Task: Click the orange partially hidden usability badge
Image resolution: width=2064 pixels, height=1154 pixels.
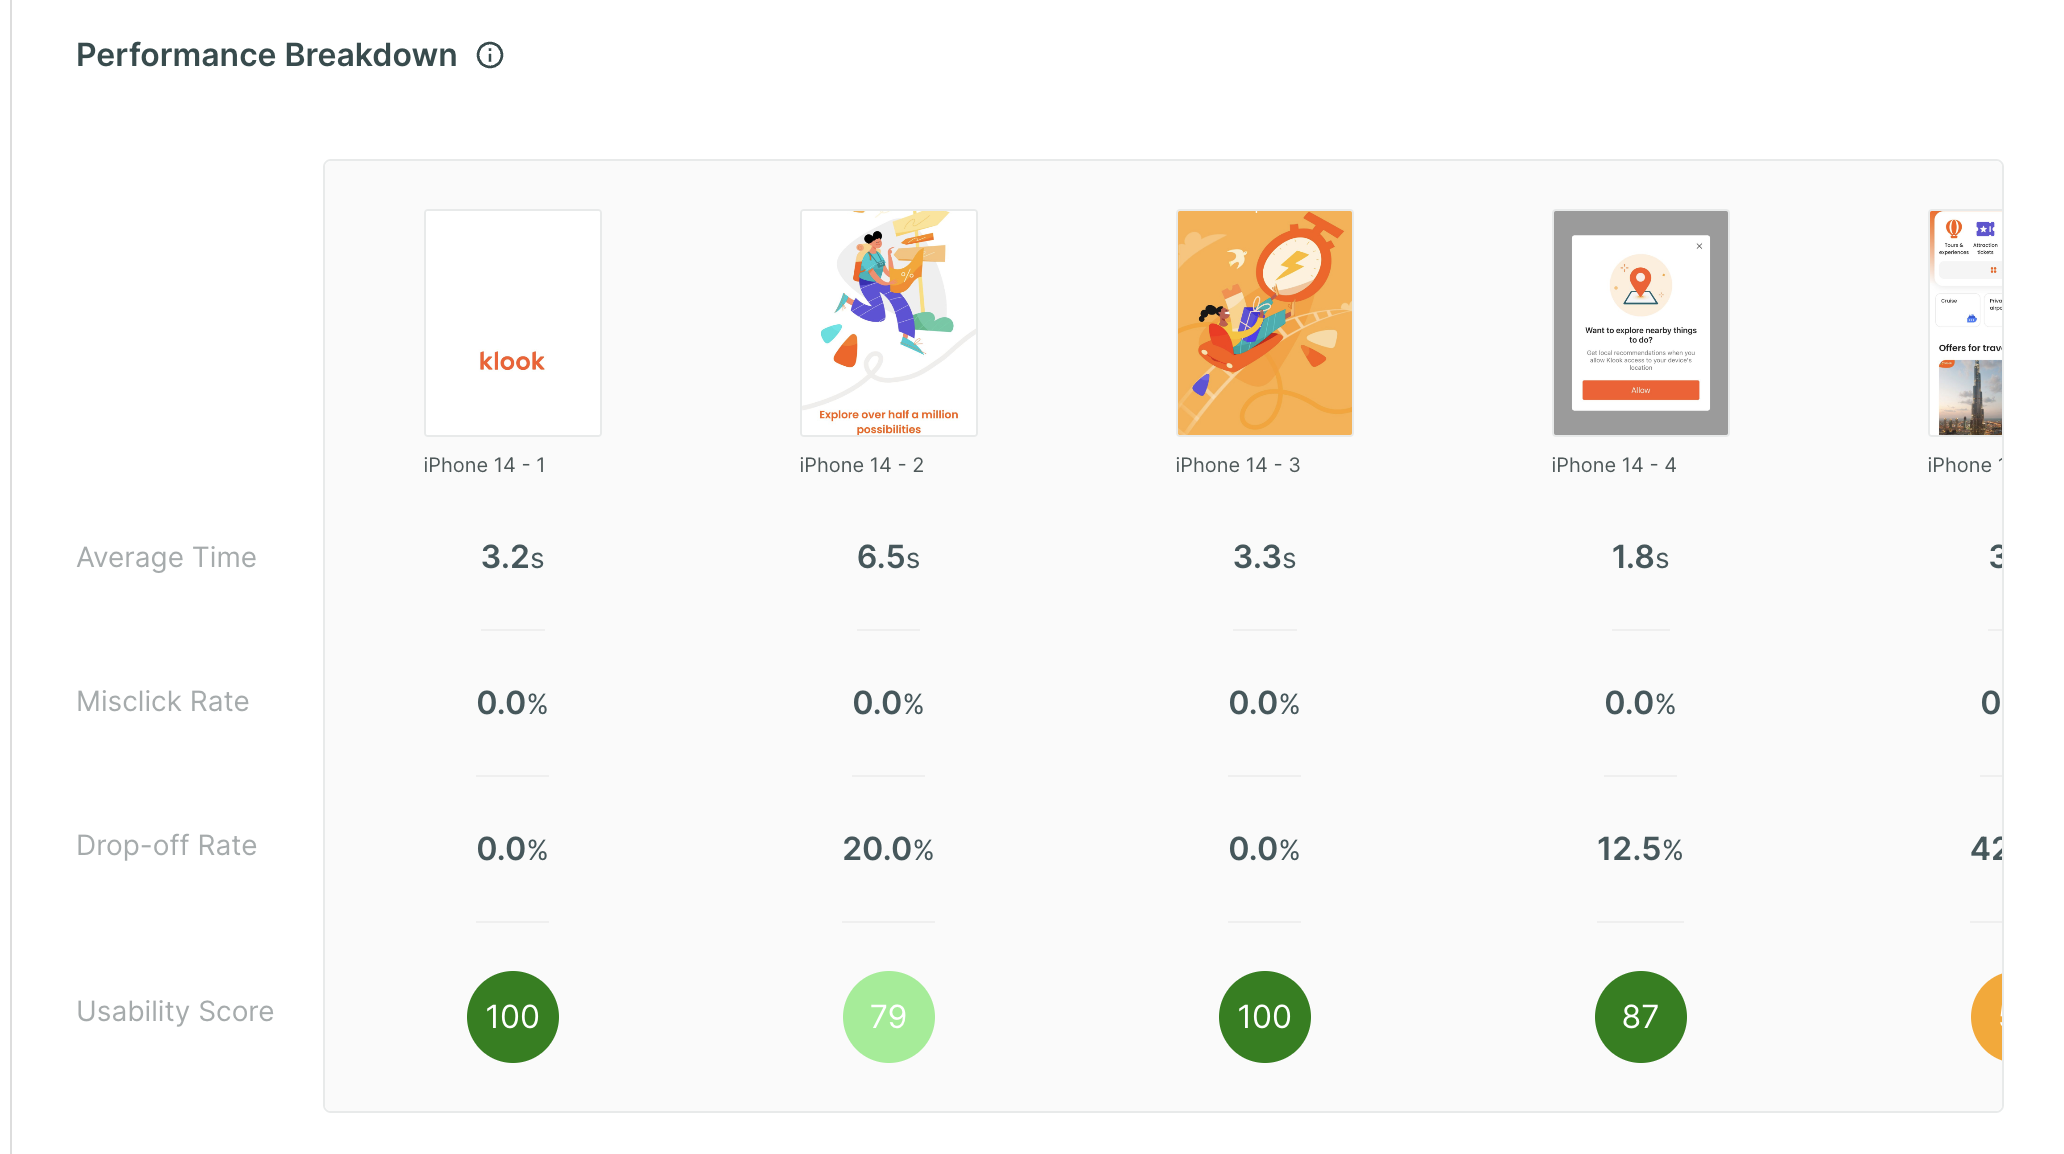Action: click(x=1987, y=1017)
